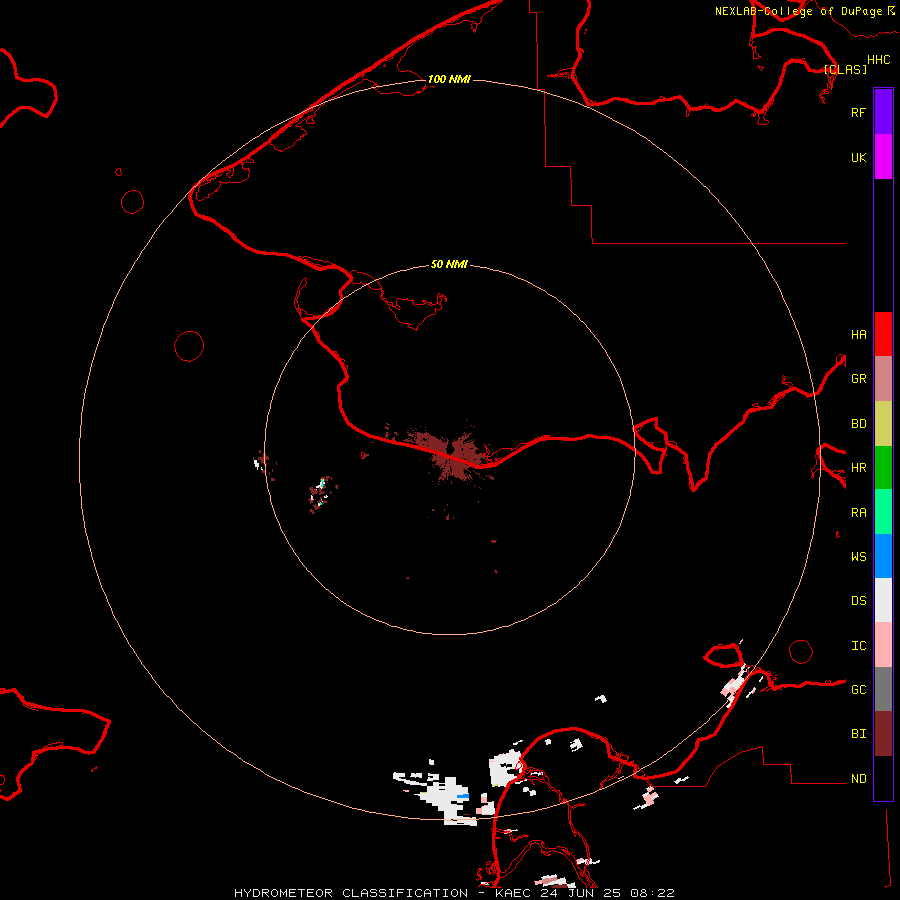This screenshot has height=900, width=900.
Task: Click the IC legend label
Action: [858, 645]
